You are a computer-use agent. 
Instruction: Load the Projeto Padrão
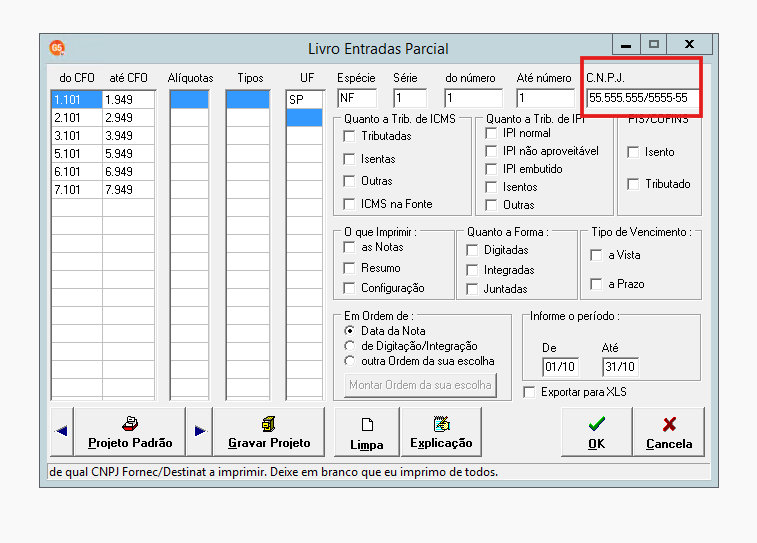pos(130,431)
